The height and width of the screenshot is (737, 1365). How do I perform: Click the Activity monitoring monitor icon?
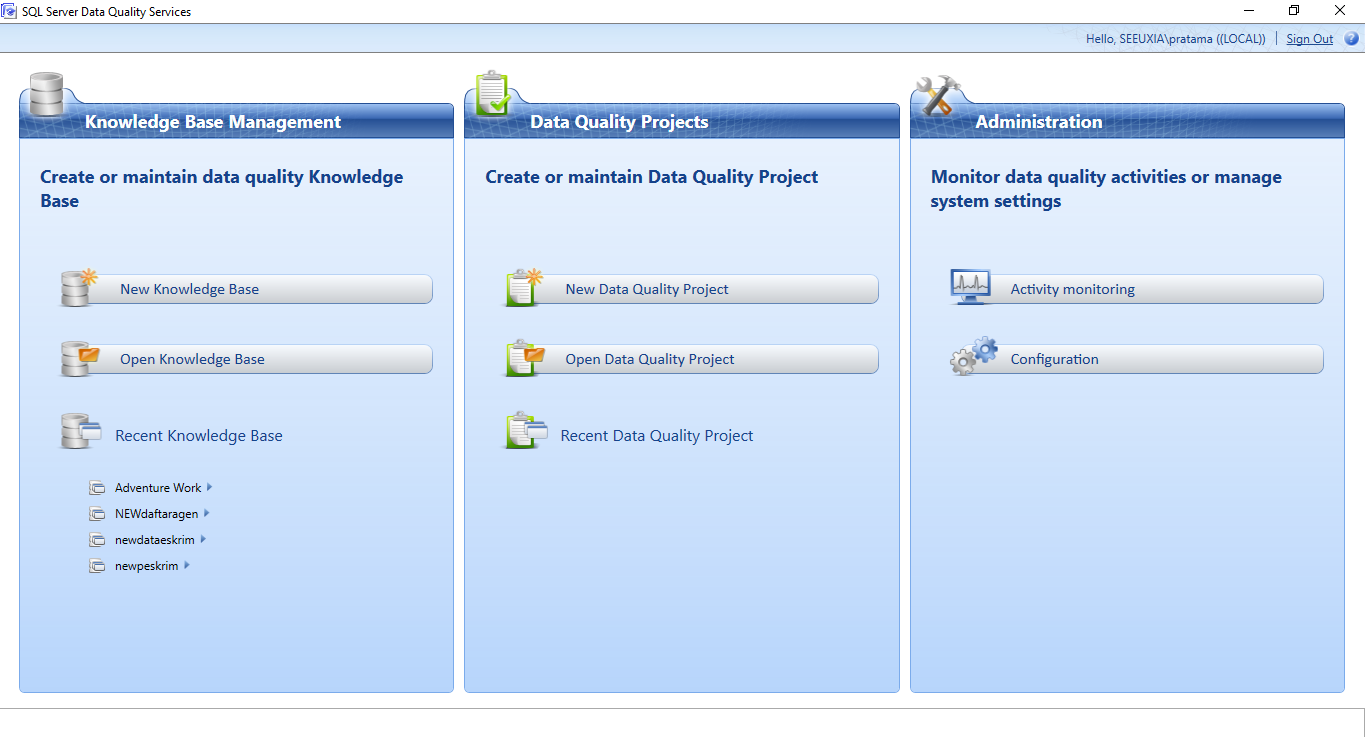[x=970, y=287]
